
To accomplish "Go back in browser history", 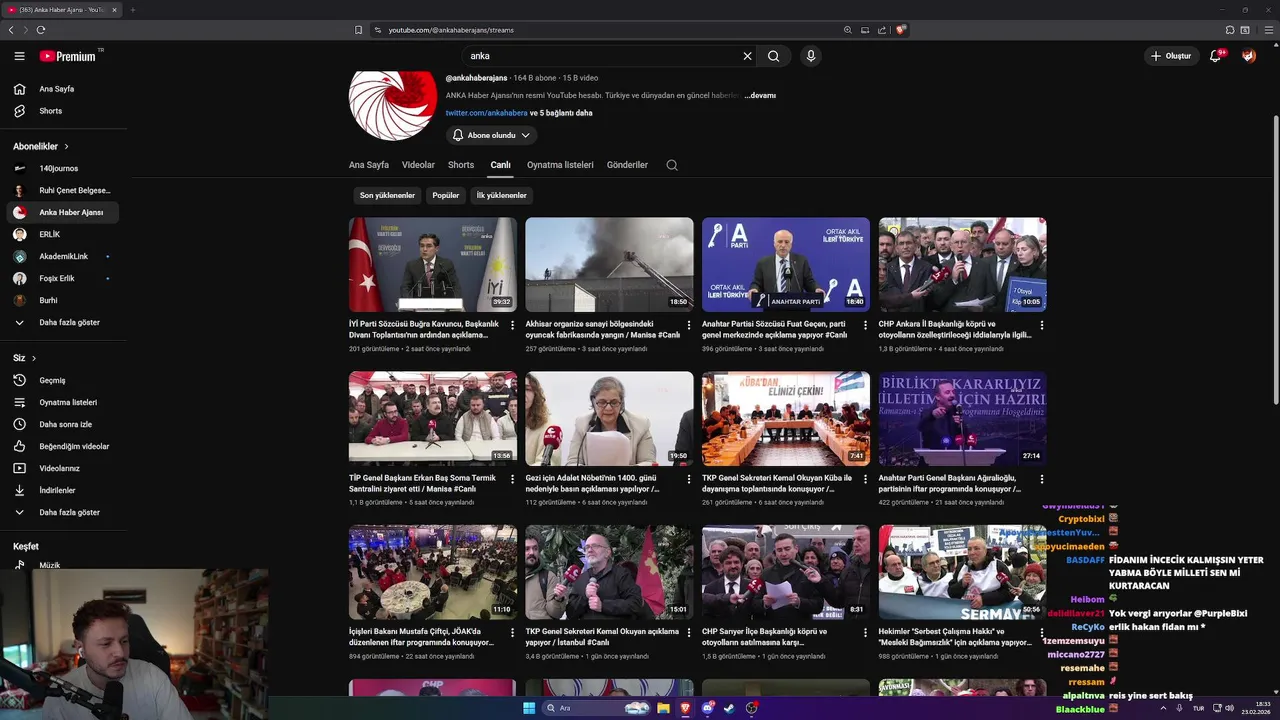I will point(11,30).
